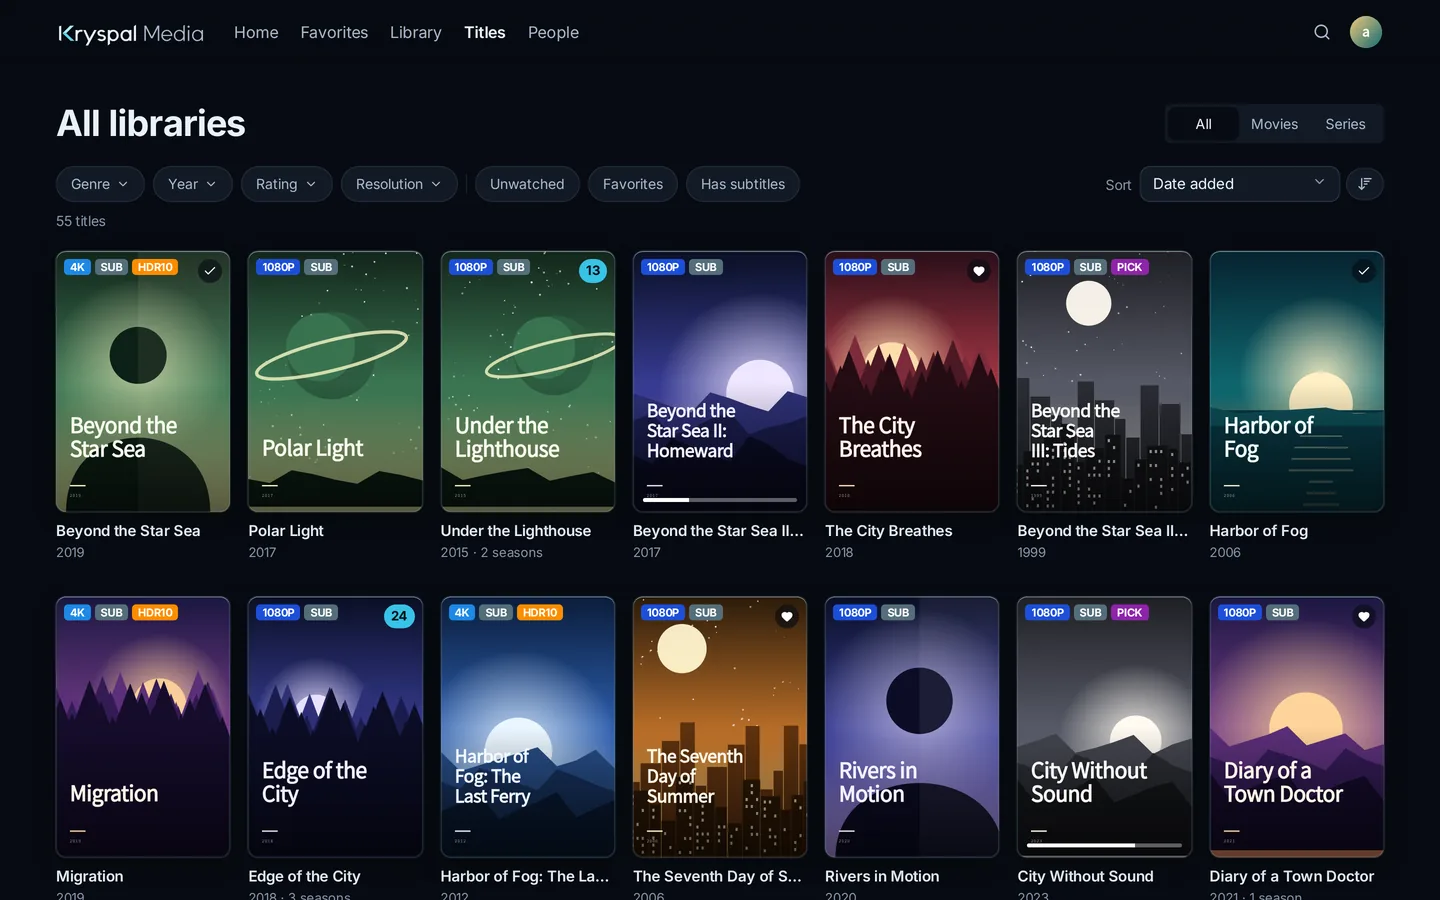Click the 24 unwatched badge on Edge of the City
This screenshot has height=900, width=1440.
click(399, 616)
